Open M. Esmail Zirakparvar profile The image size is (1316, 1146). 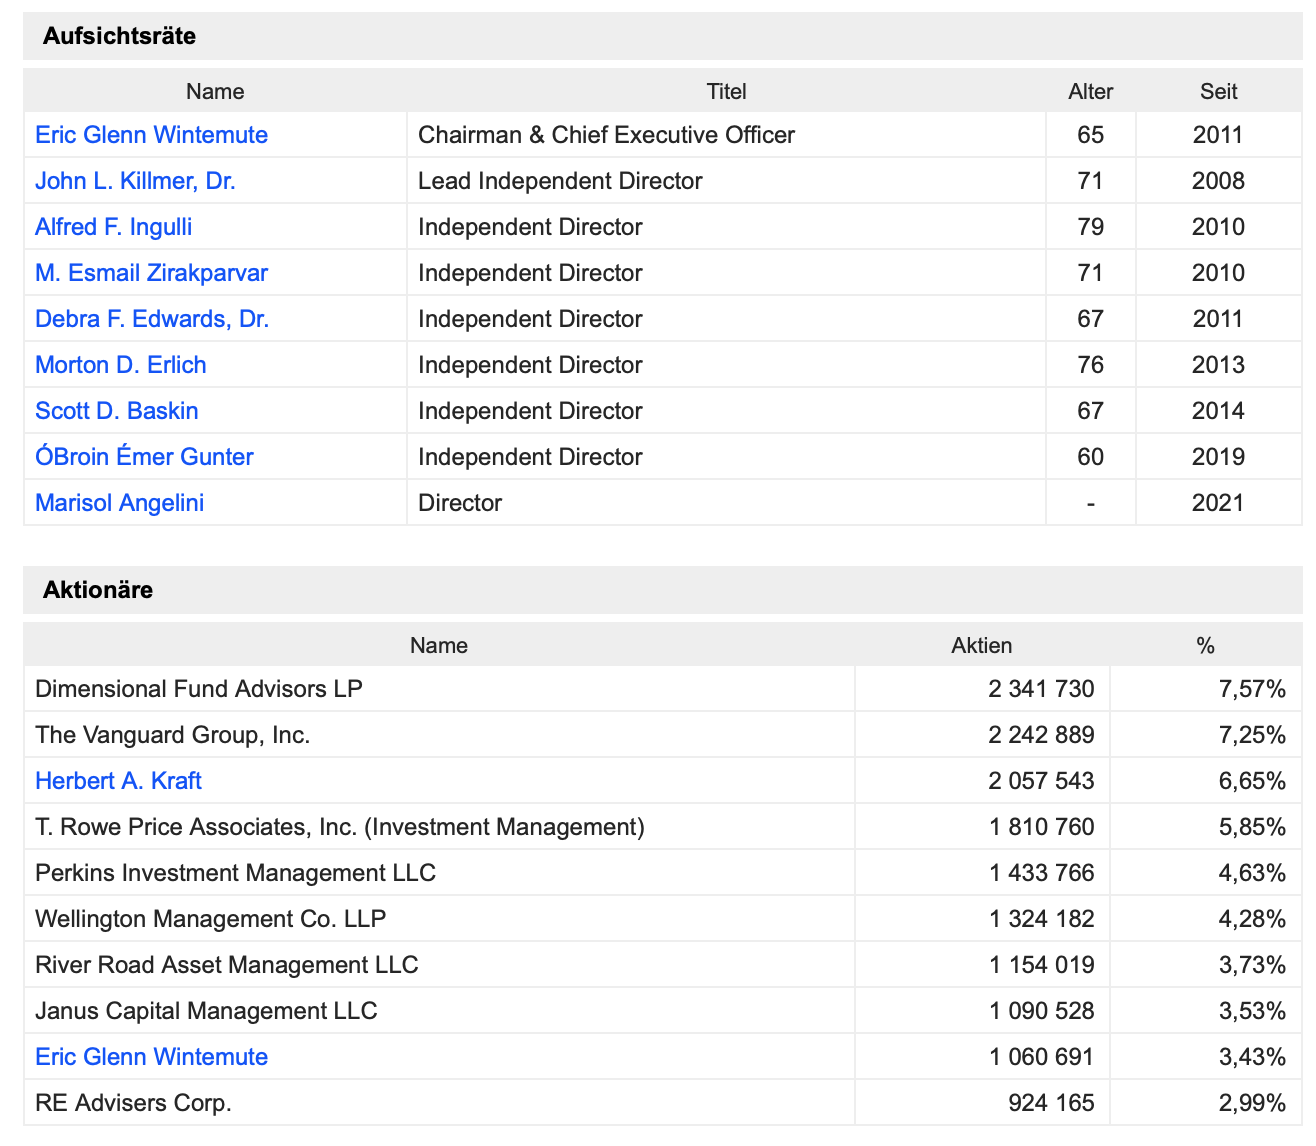tap(151, 273)
